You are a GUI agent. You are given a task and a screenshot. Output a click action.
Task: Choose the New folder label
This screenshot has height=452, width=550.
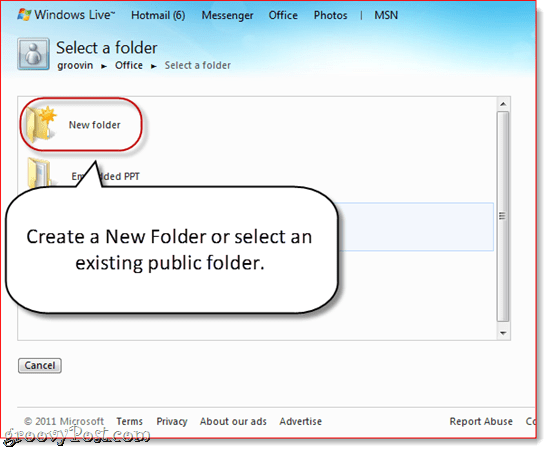click(95, 125)
